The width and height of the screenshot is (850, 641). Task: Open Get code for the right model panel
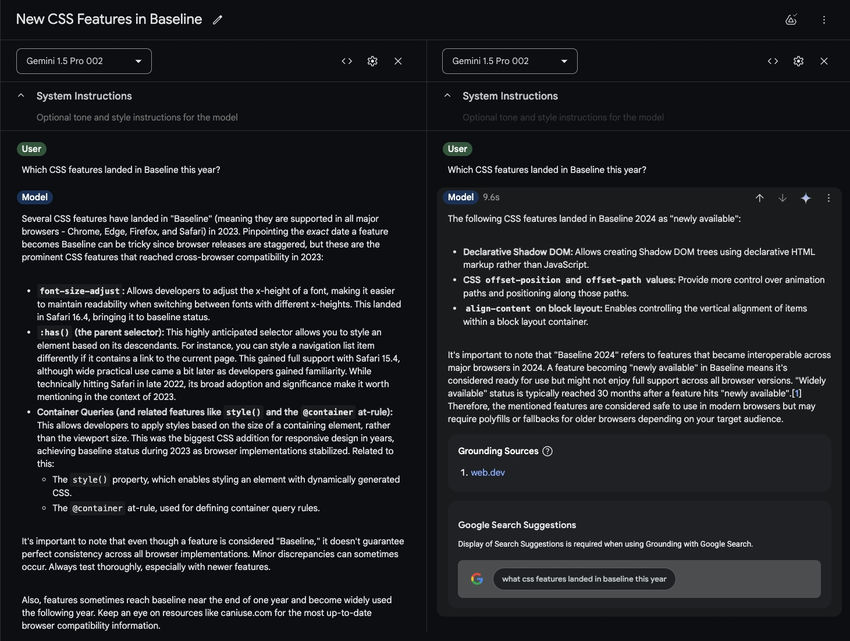coord(773,61)
